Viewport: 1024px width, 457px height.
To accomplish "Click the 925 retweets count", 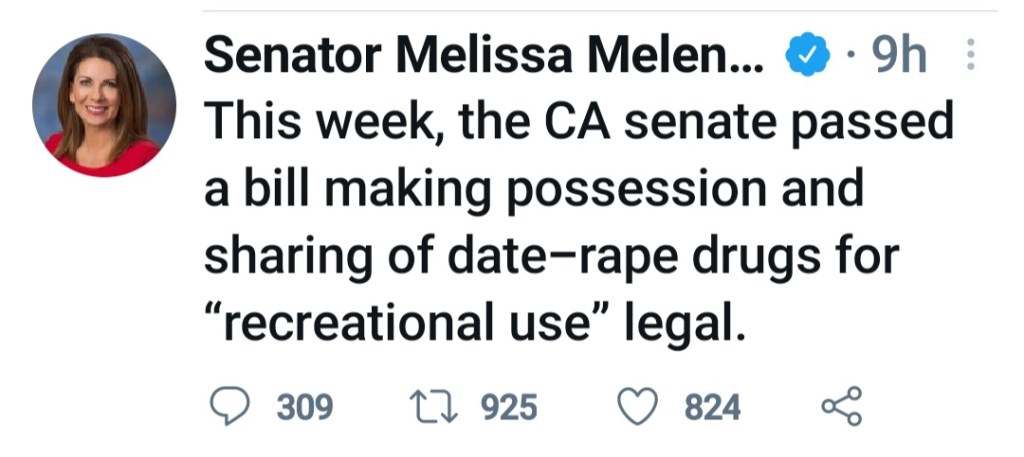I will 509,408.
